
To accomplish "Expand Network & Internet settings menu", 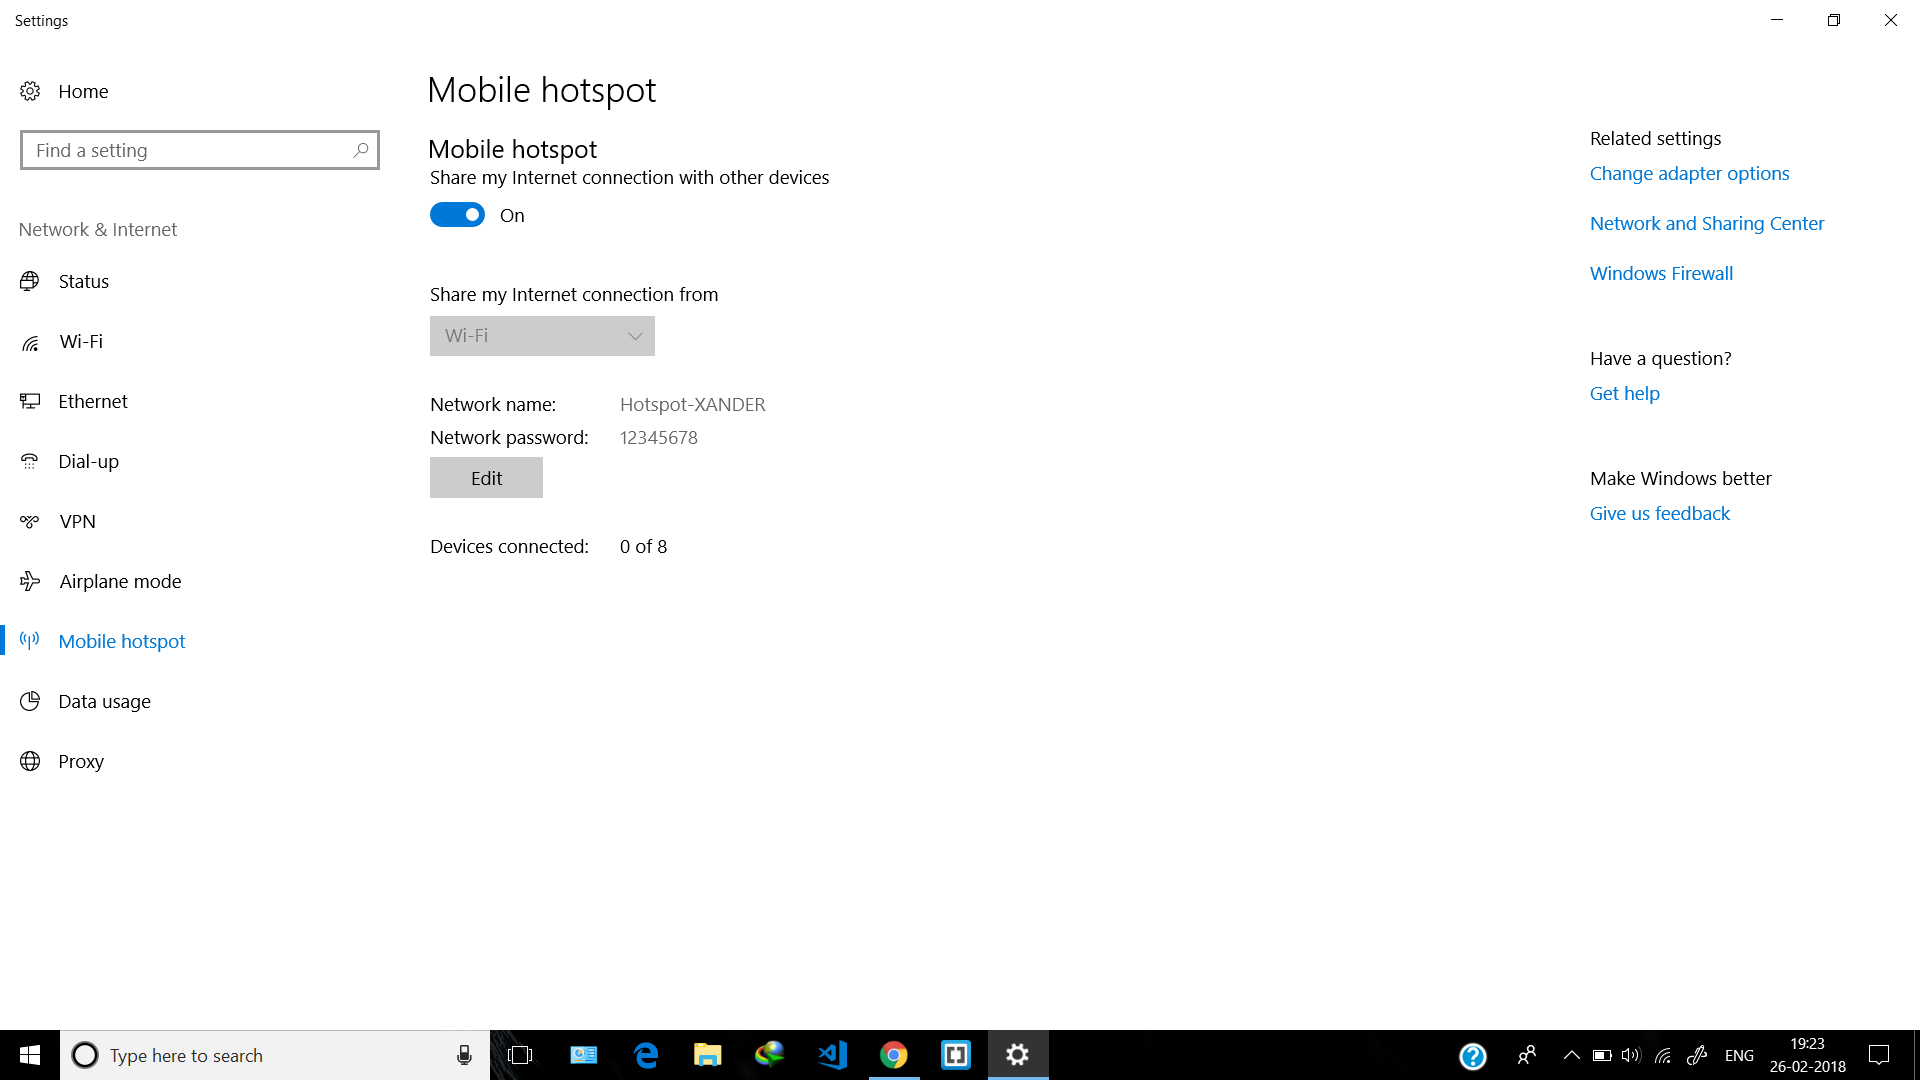I will pyautogui.click(x=96, y=228).
